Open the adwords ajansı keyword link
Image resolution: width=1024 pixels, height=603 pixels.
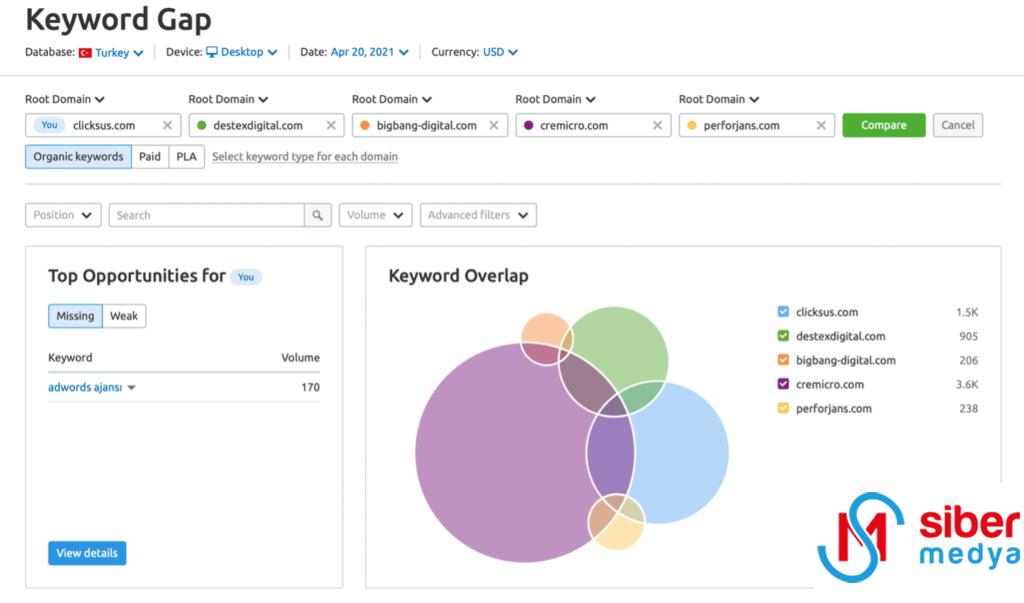(x=85, y=387)
